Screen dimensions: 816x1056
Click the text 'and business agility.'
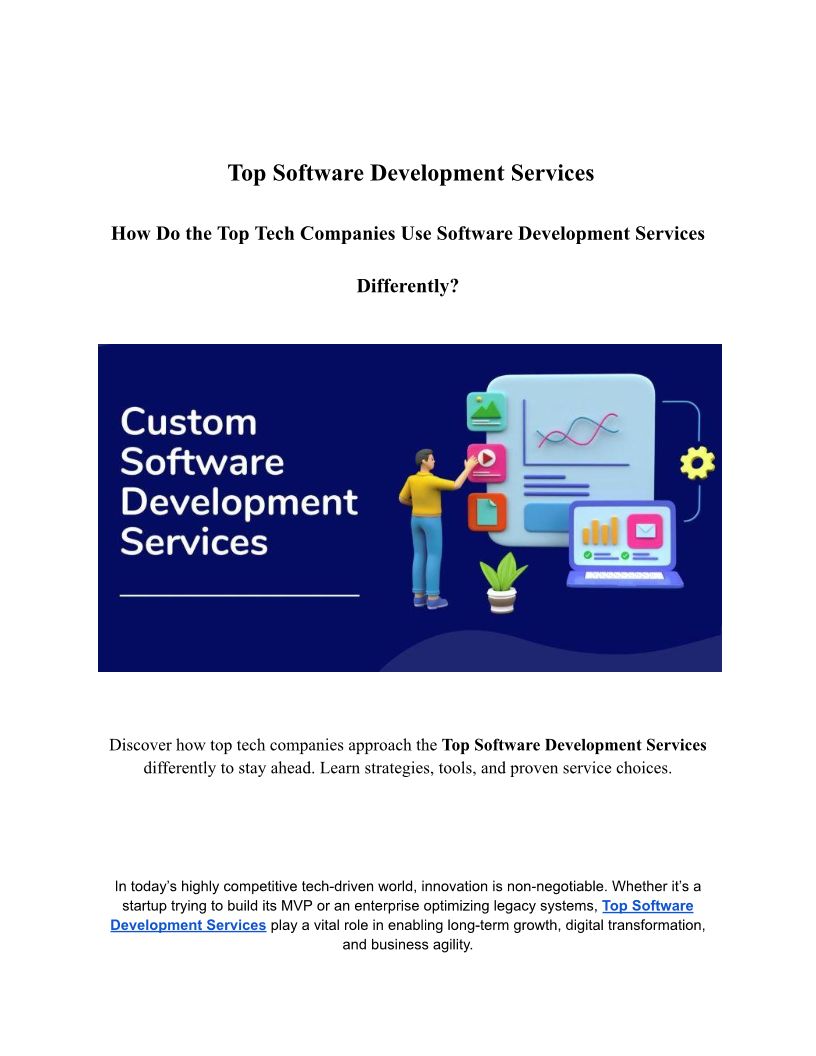[x=407, y=944]
